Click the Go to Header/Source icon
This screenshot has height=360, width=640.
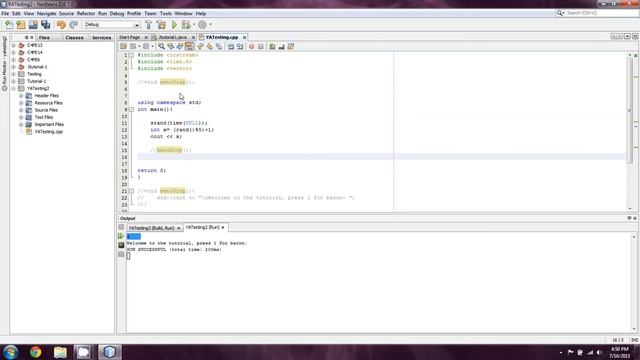coord(291,47)
